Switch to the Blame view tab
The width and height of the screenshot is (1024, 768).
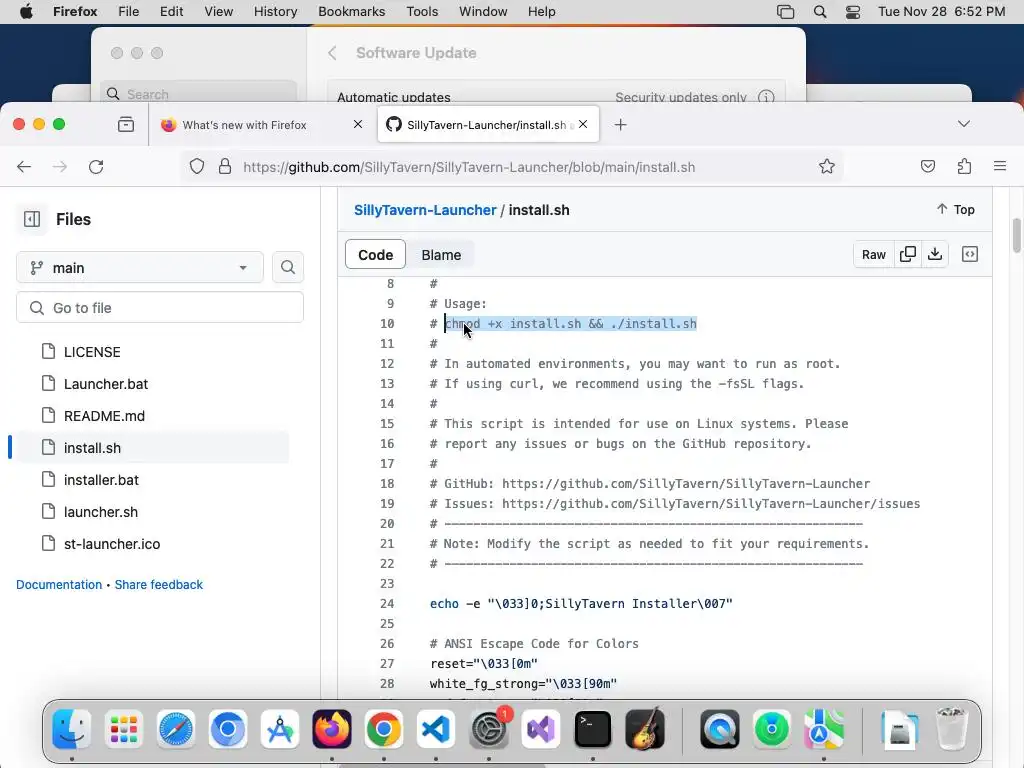tap(441, 255)
